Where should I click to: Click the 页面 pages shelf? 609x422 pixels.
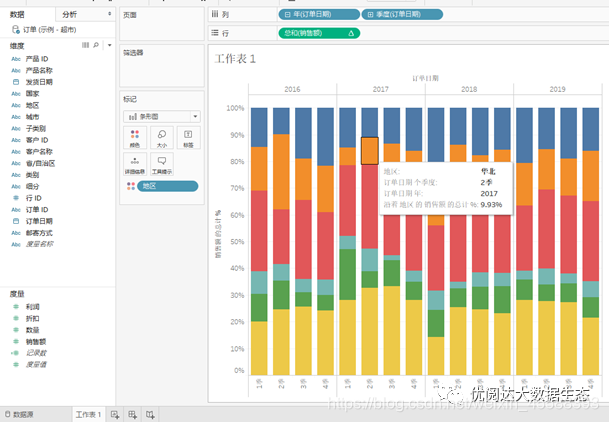pos(162,24)
